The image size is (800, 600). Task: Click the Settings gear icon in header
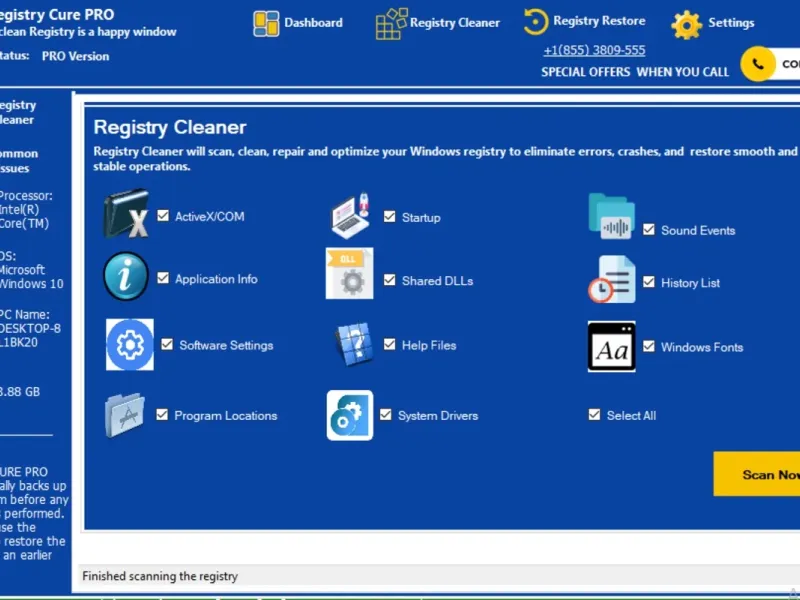(687, 24)
